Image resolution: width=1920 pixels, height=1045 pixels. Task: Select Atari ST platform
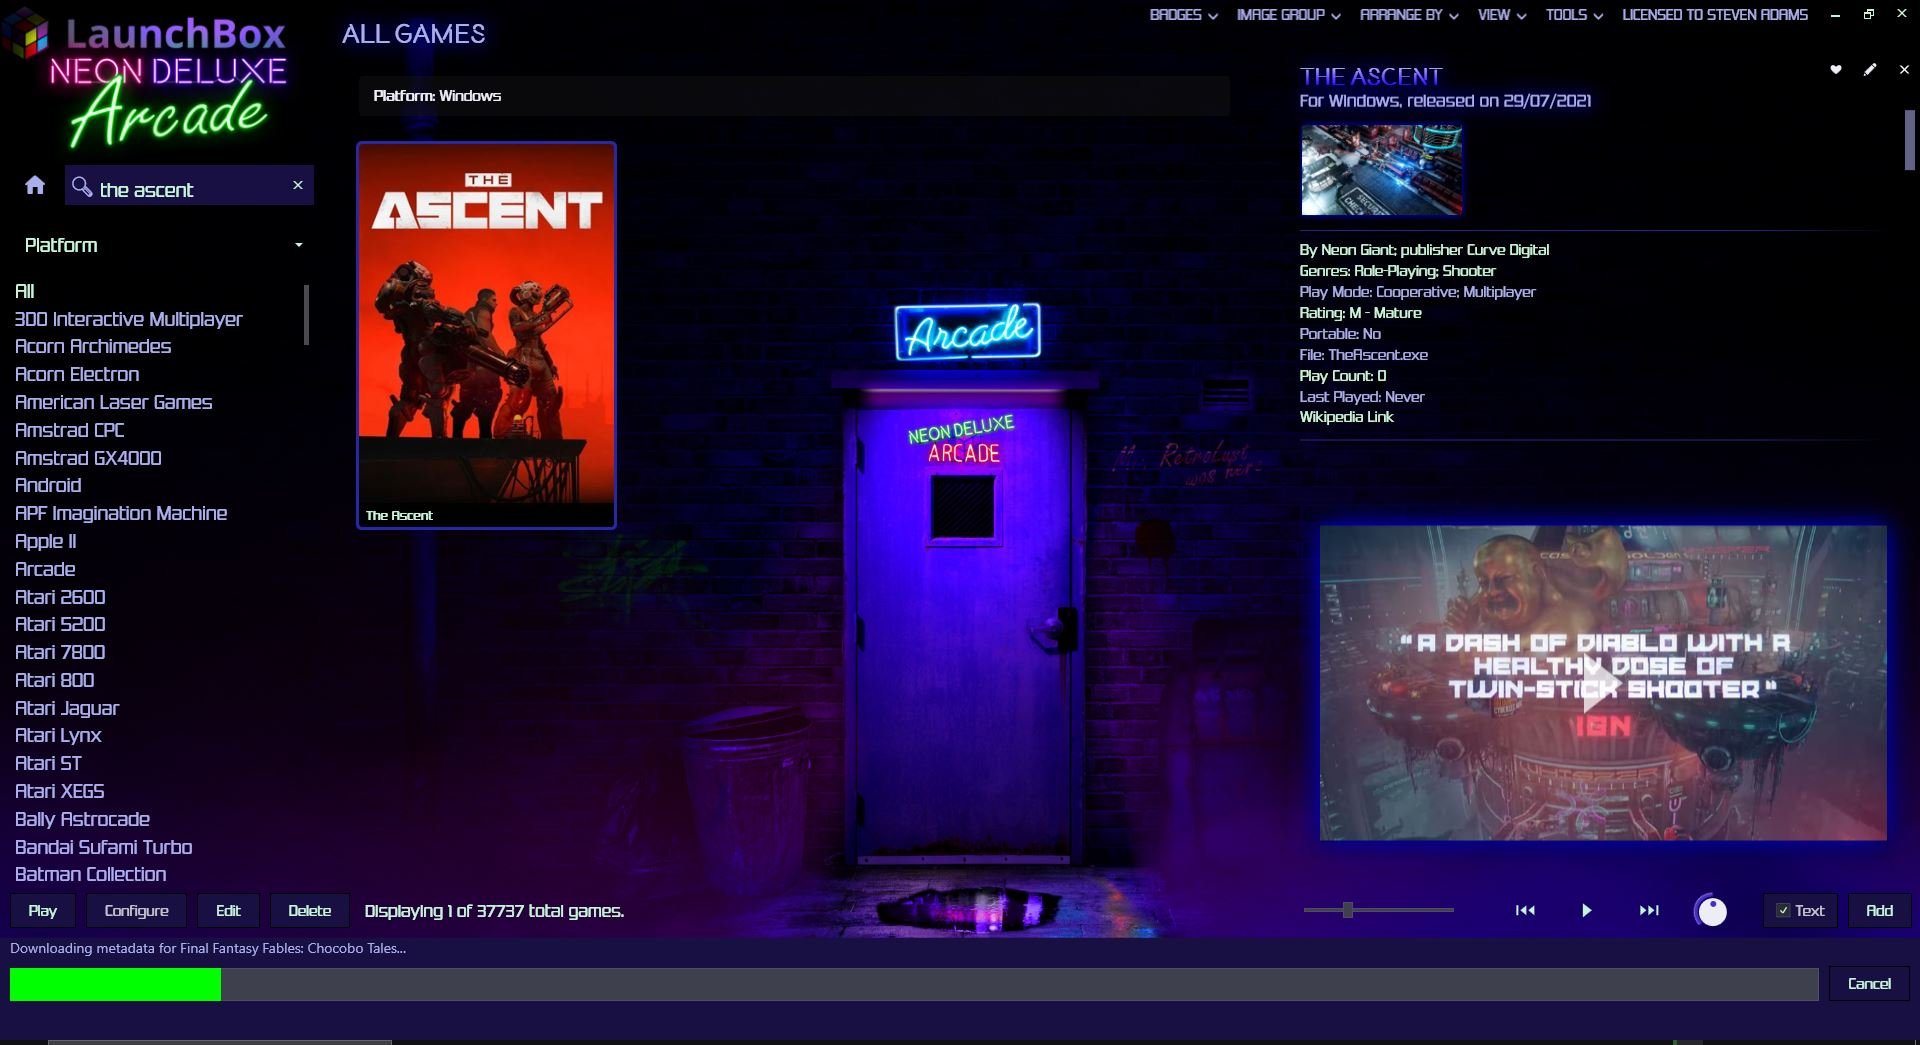pyautogui.click(x=48, y=763)
